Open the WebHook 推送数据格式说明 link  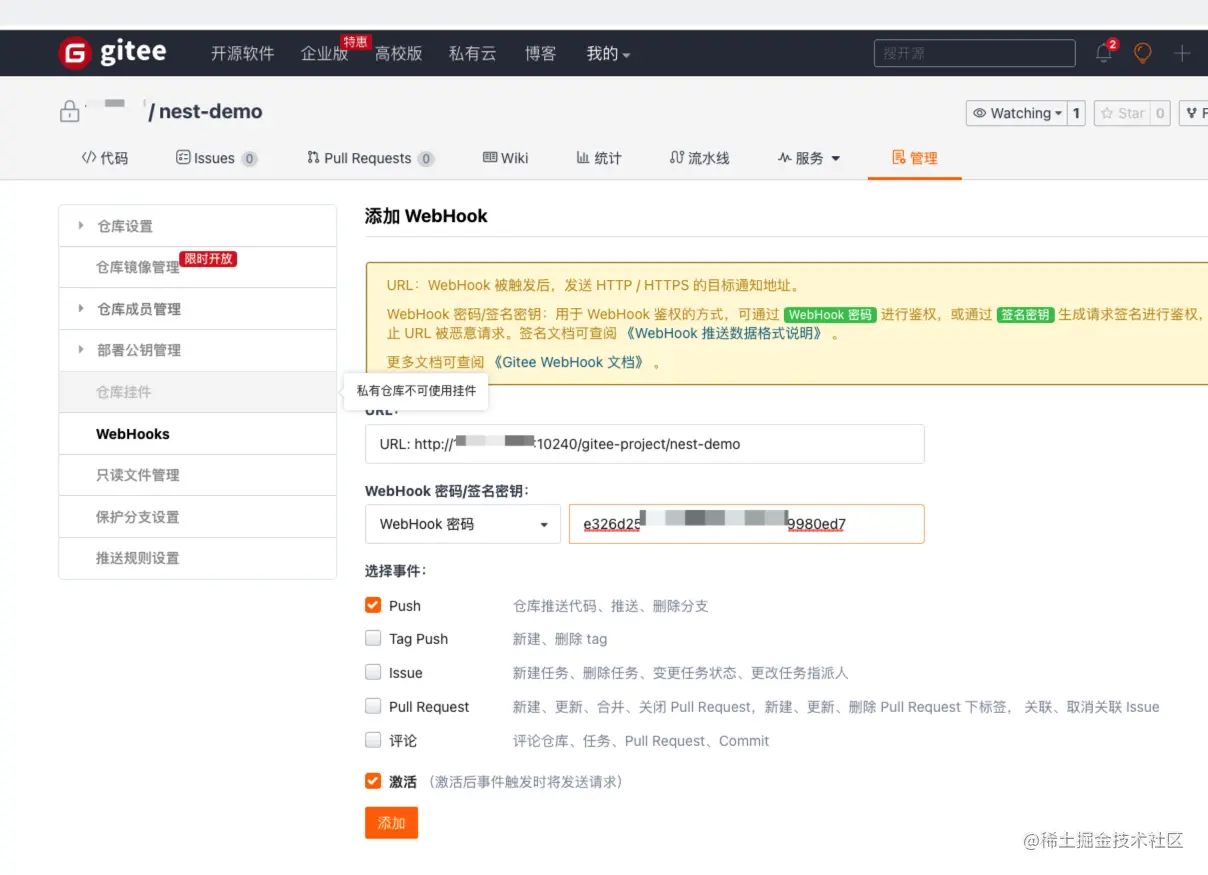(726, 334)
